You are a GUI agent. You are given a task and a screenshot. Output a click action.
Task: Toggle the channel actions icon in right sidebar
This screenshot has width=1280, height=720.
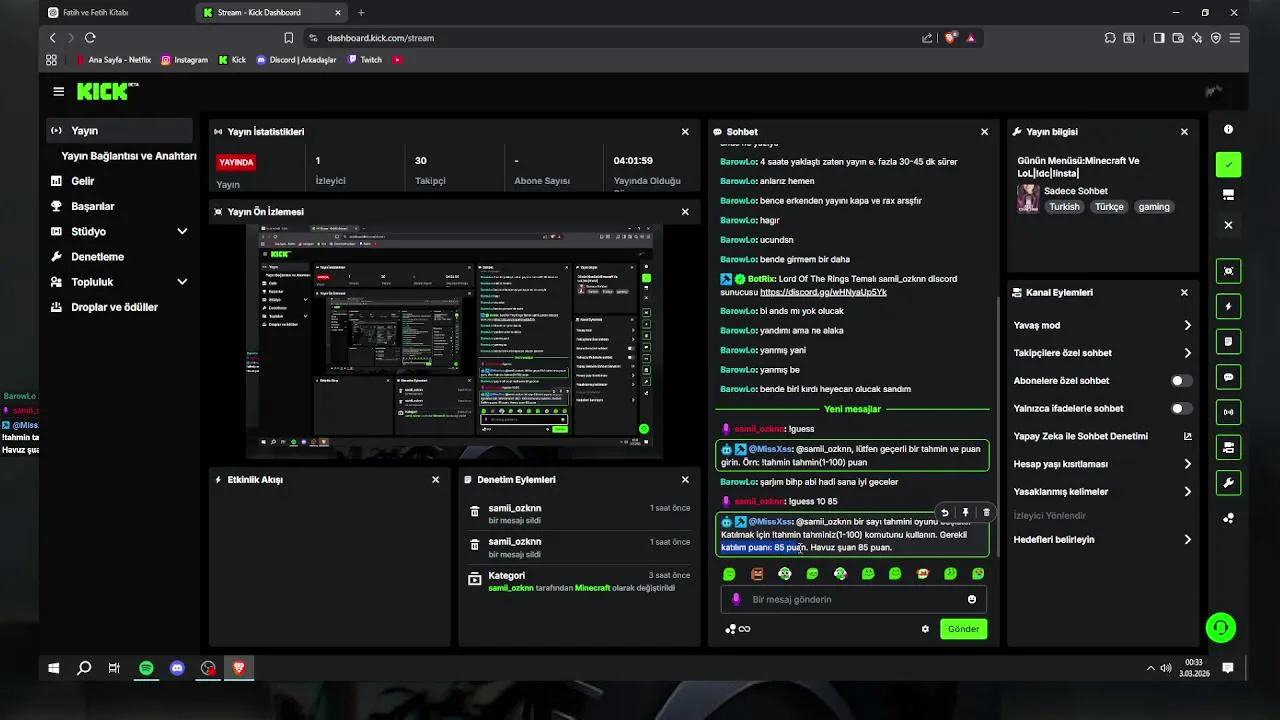[x=1228, y=446]
